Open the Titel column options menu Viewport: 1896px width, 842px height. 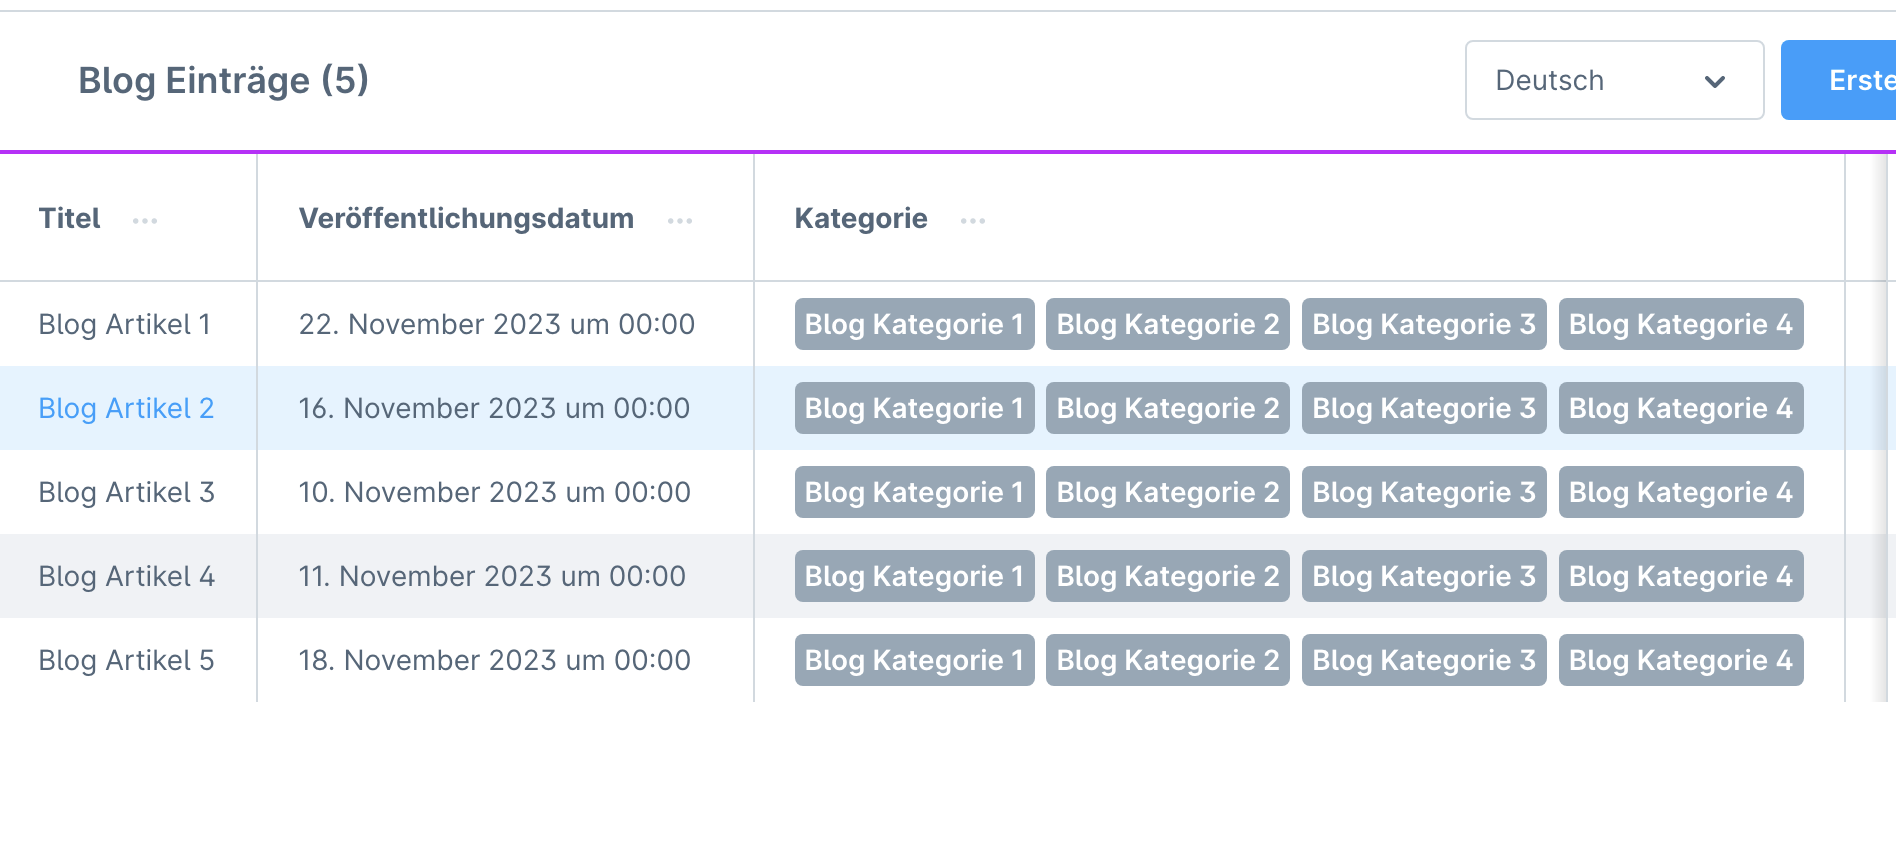click(x=145, y=220)
